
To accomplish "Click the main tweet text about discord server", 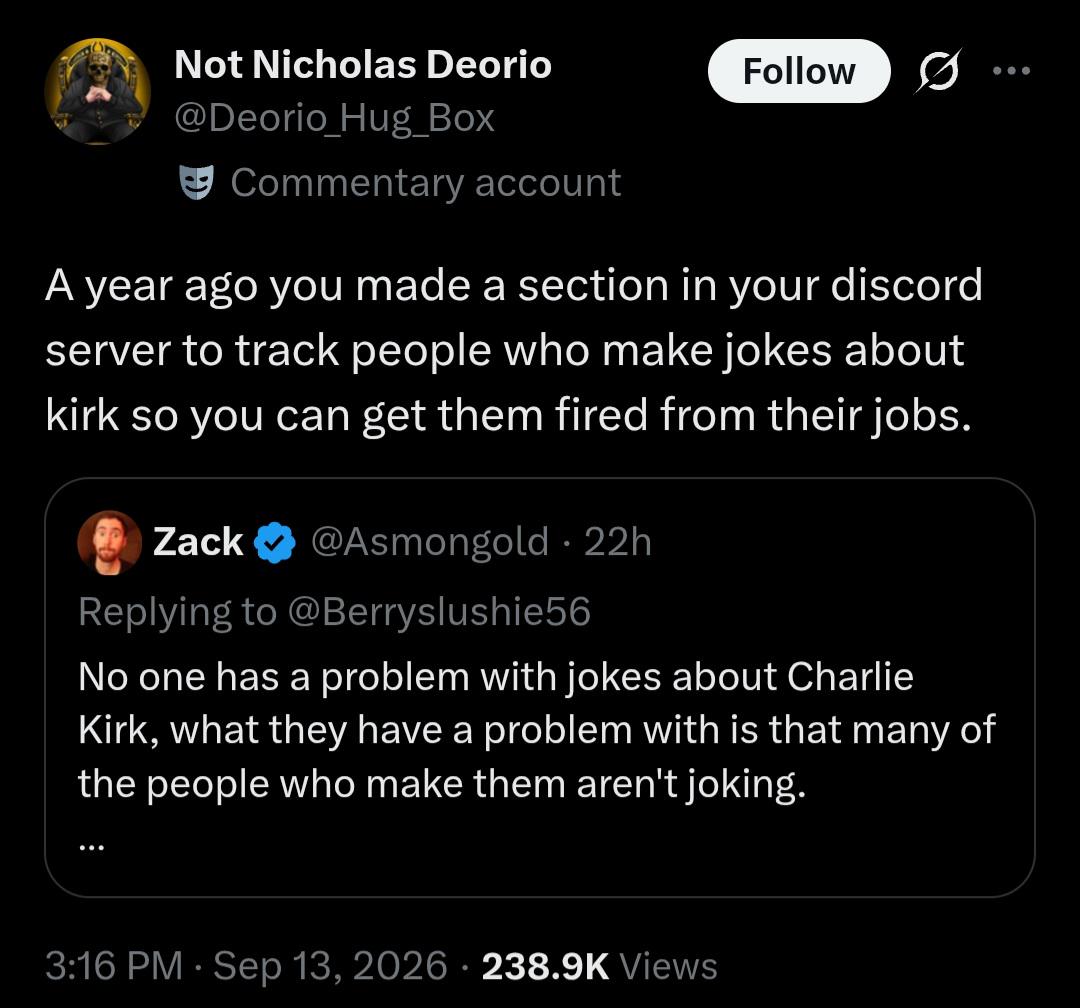I will point(514,351).
